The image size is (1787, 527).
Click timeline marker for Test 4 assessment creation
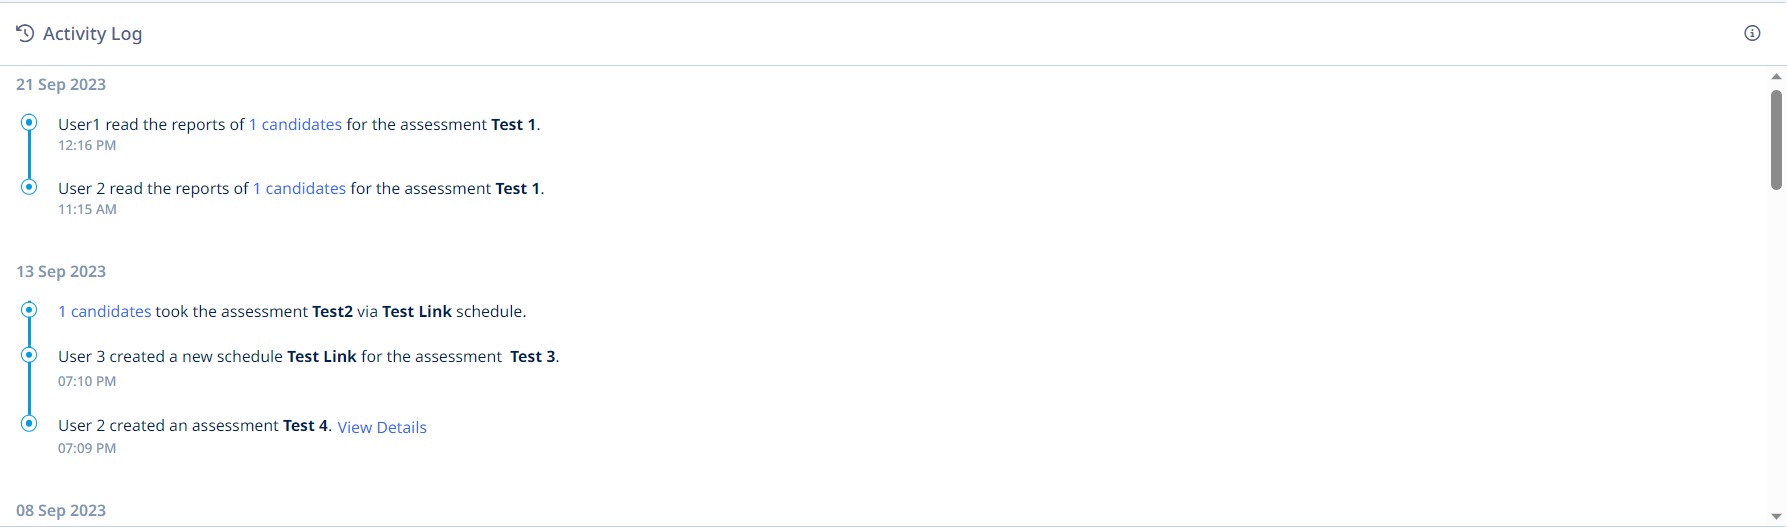[29, 423]
